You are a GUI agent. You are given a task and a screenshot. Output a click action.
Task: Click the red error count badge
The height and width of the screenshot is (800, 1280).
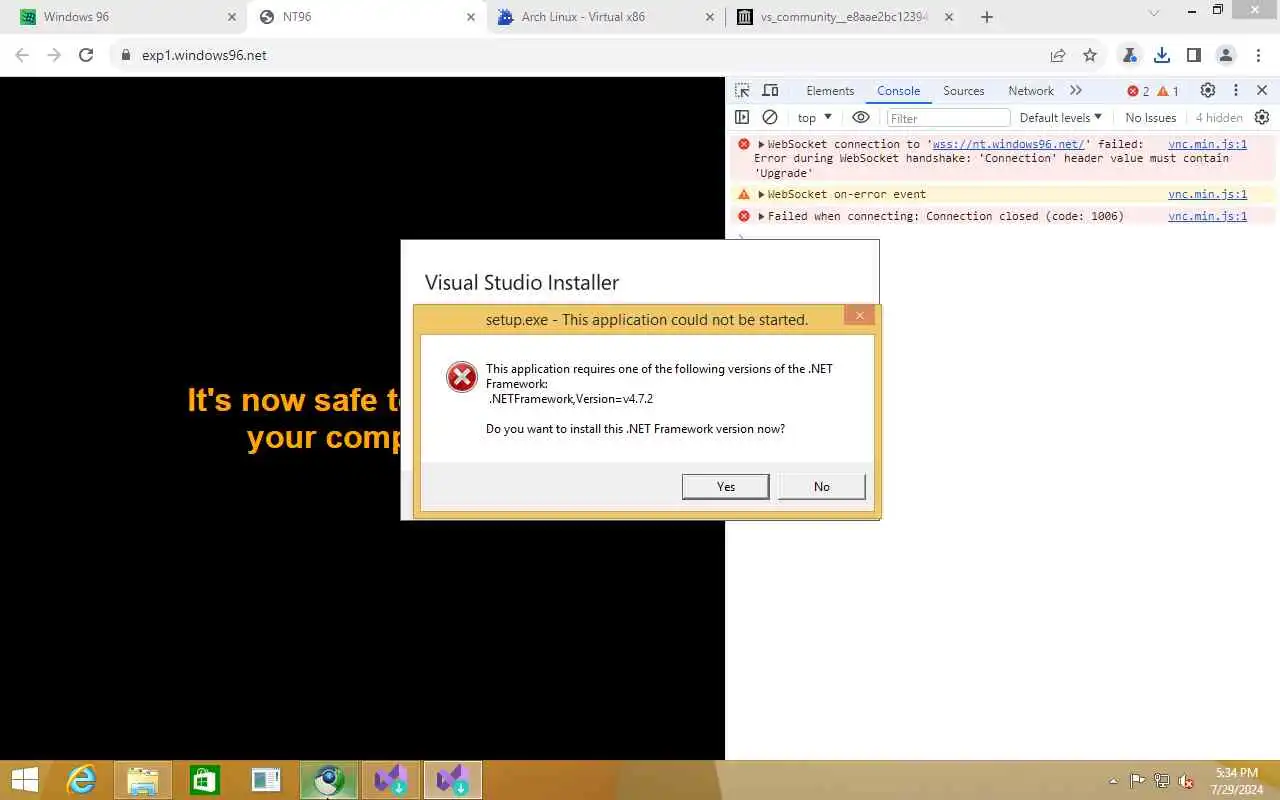1138,91
